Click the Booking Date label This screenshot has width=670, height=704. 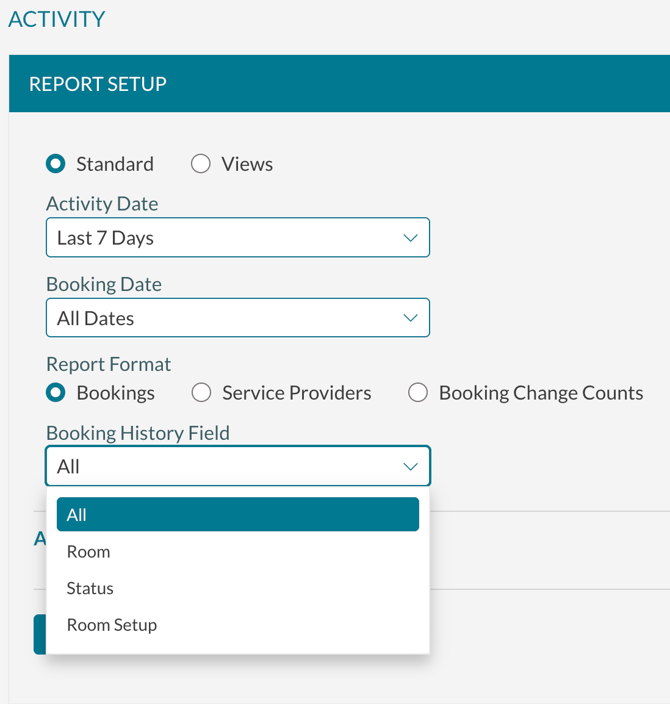point(104,284)
